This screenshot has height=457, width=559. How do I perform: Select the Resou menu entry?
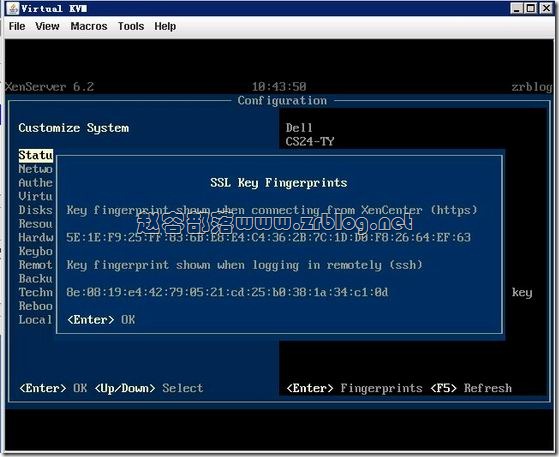(36, 224)
